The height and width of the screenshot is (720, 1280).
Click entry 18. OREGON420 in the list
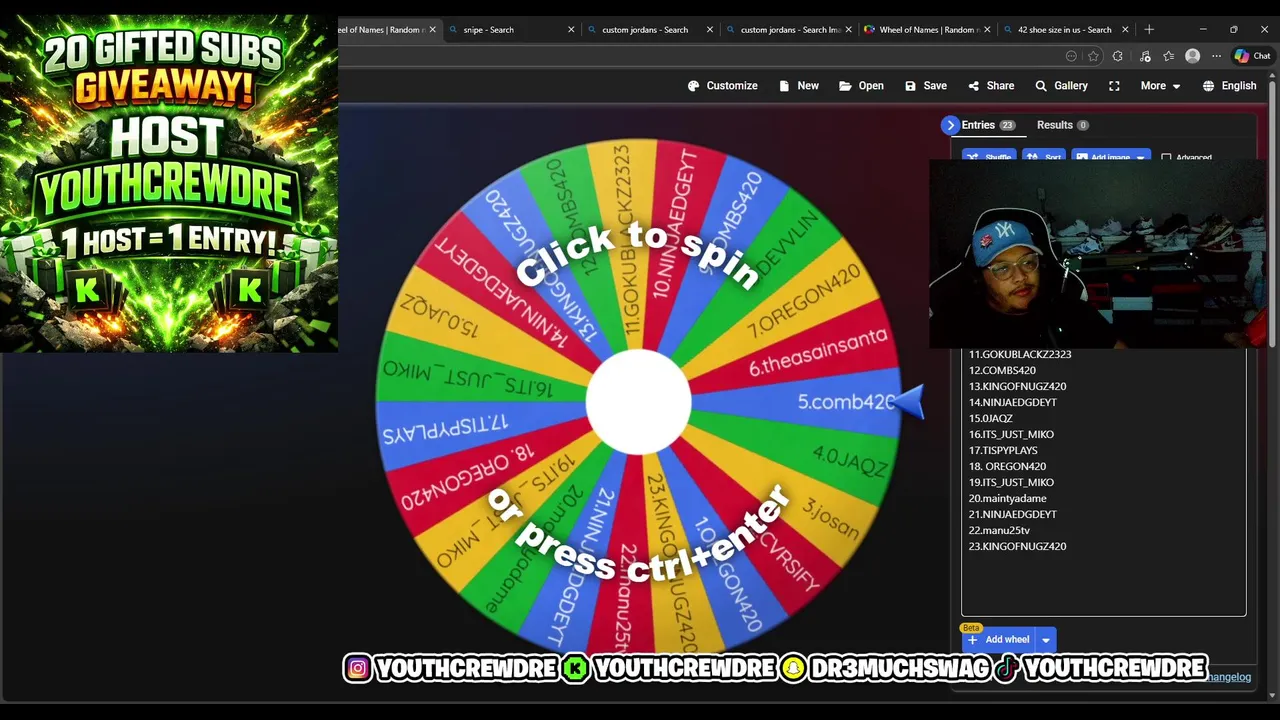point(1007,466)
